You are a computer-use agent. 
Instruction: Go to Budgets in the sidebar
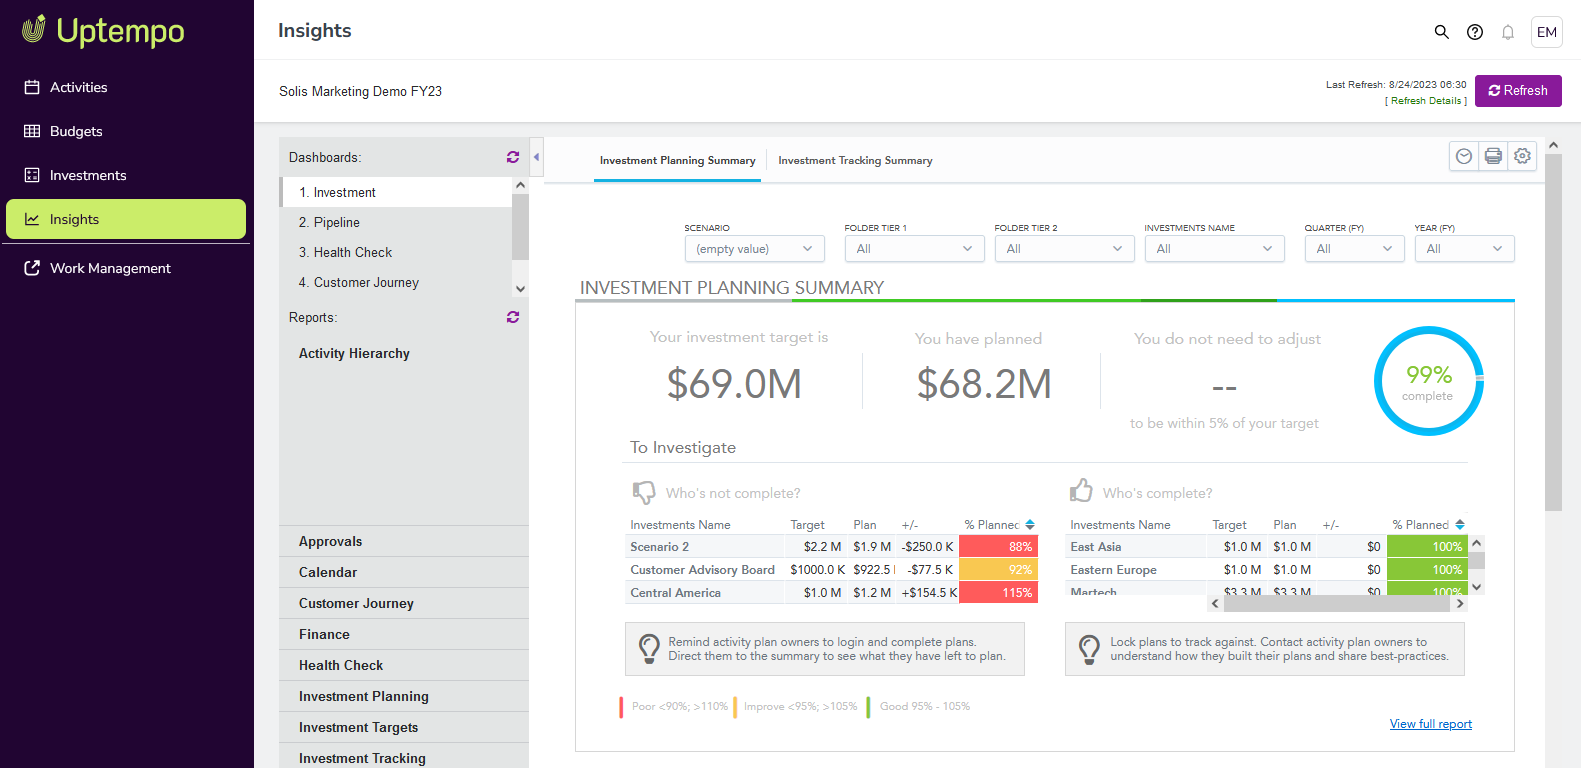click(126, 131)
